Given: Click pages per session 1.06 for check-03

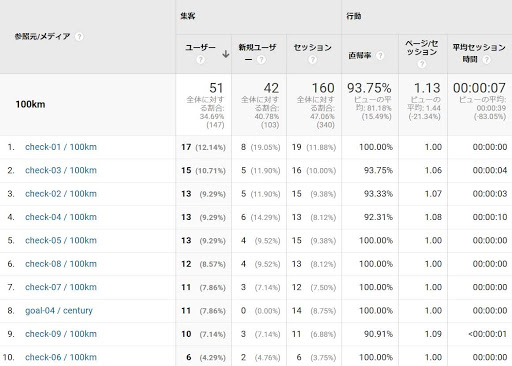Looking at the screenshot, I should (433, 170).
